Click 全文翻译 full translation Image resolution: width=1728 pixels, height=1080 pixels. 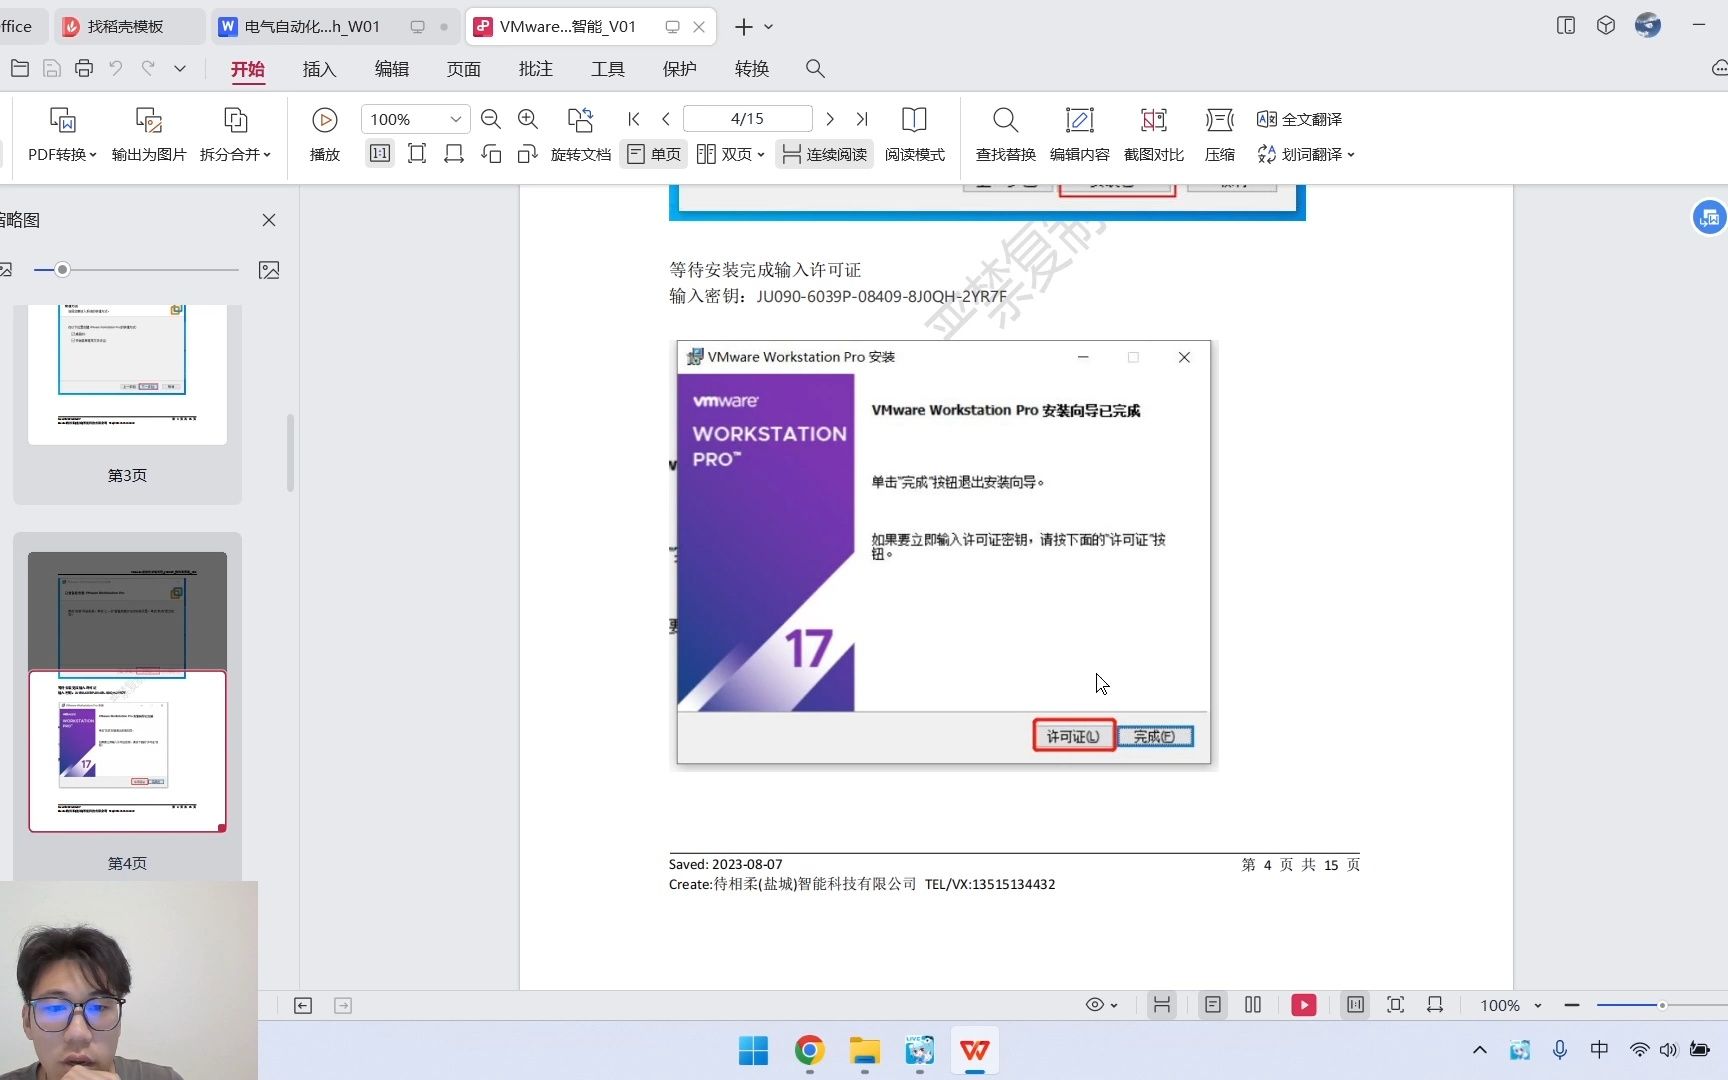tap(1299, 119)
